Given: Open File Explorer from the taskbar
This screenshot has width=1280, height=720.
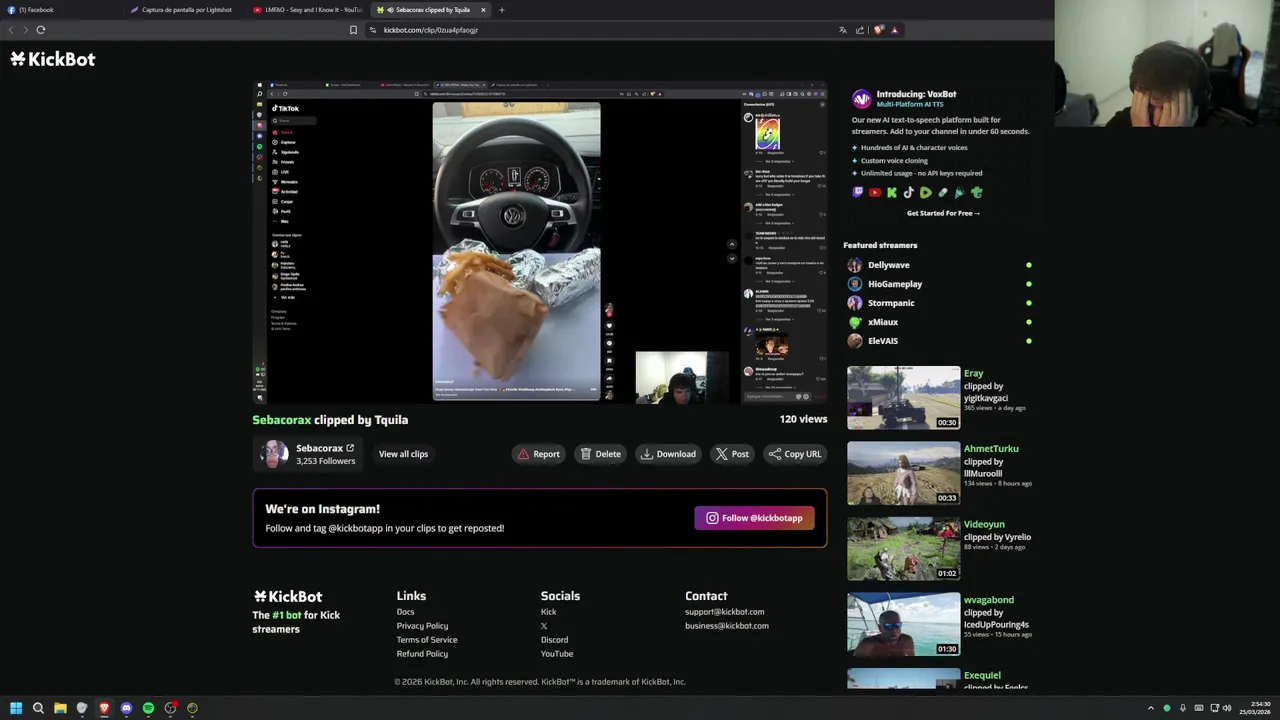Looking at the screenshot, I should (60, 708).
